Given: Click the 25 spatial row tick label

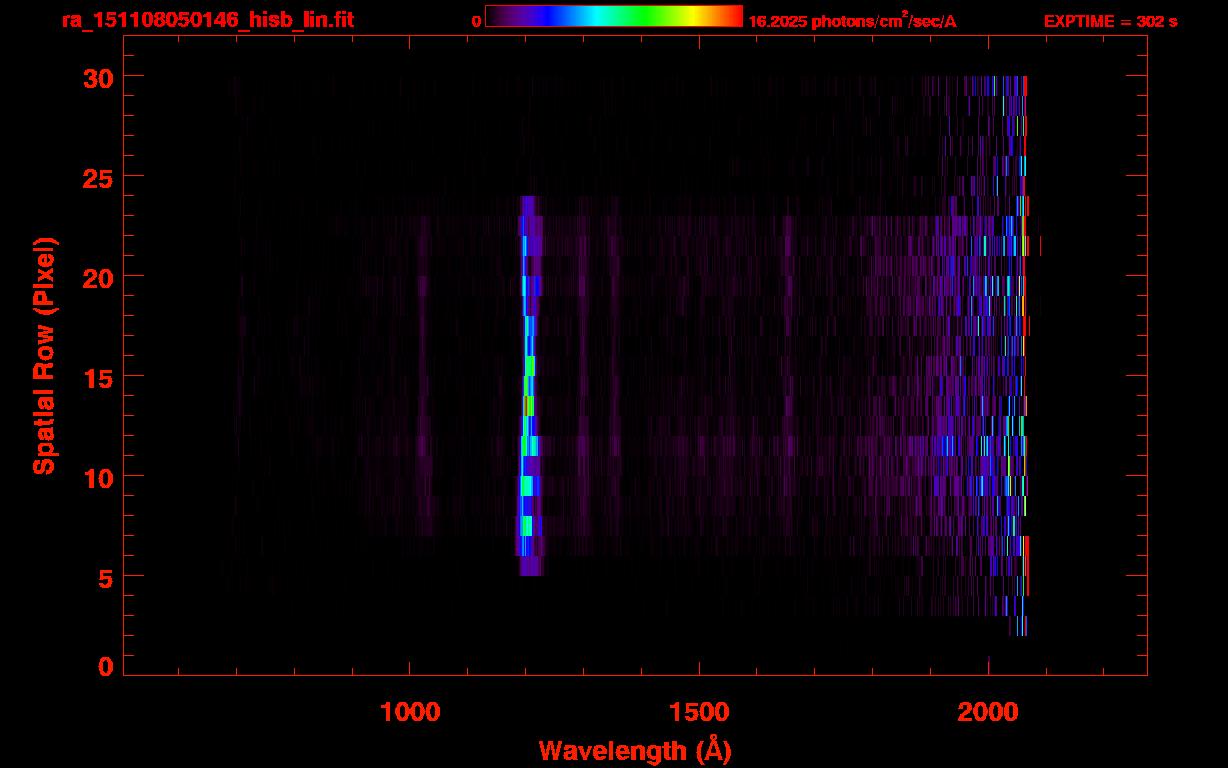Looking at the screenshot, I should click(98, 177).
